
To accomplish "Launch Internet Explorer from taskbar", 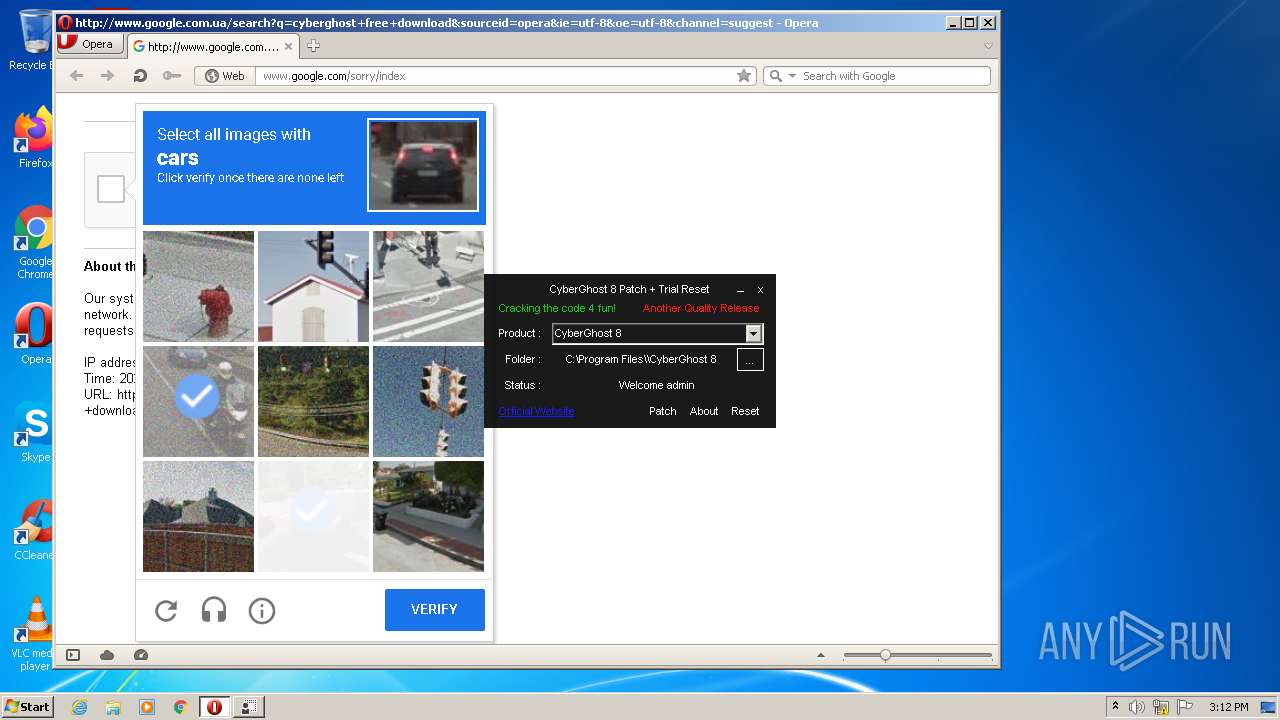I will [80, 707].
